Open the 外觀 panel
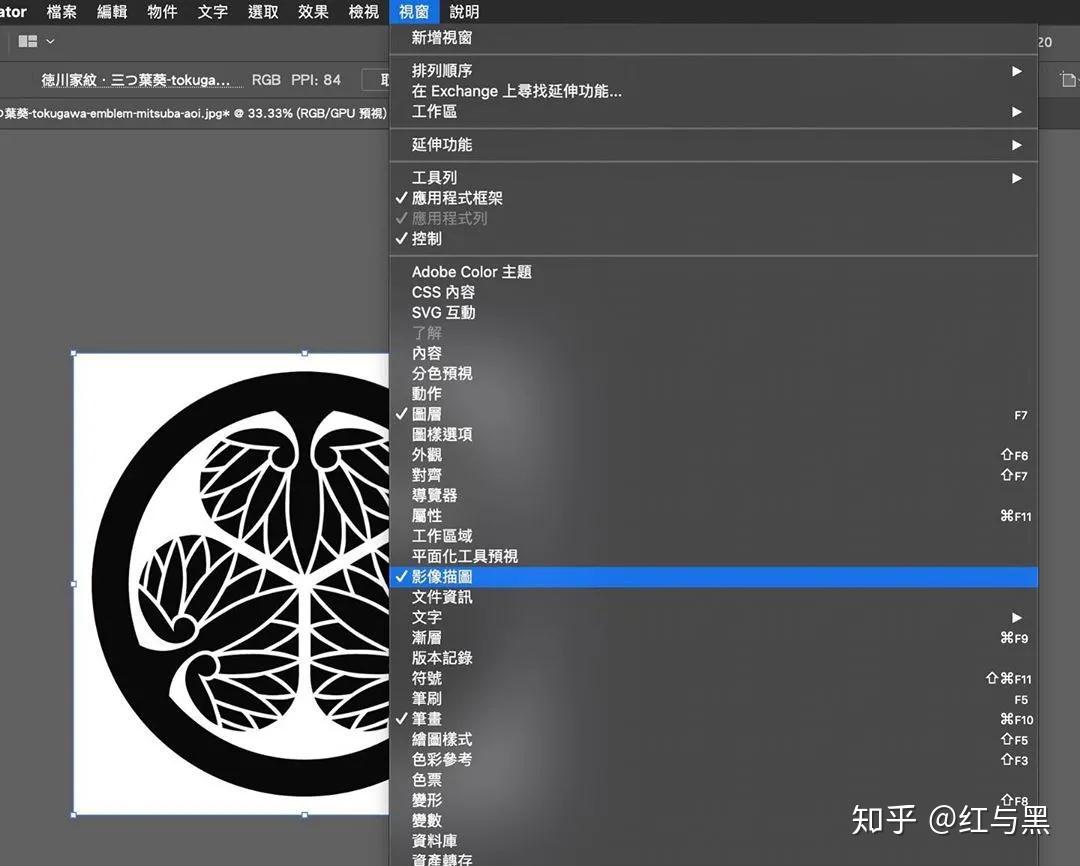This screenshot has height=866, width=1080. [714, 455]
